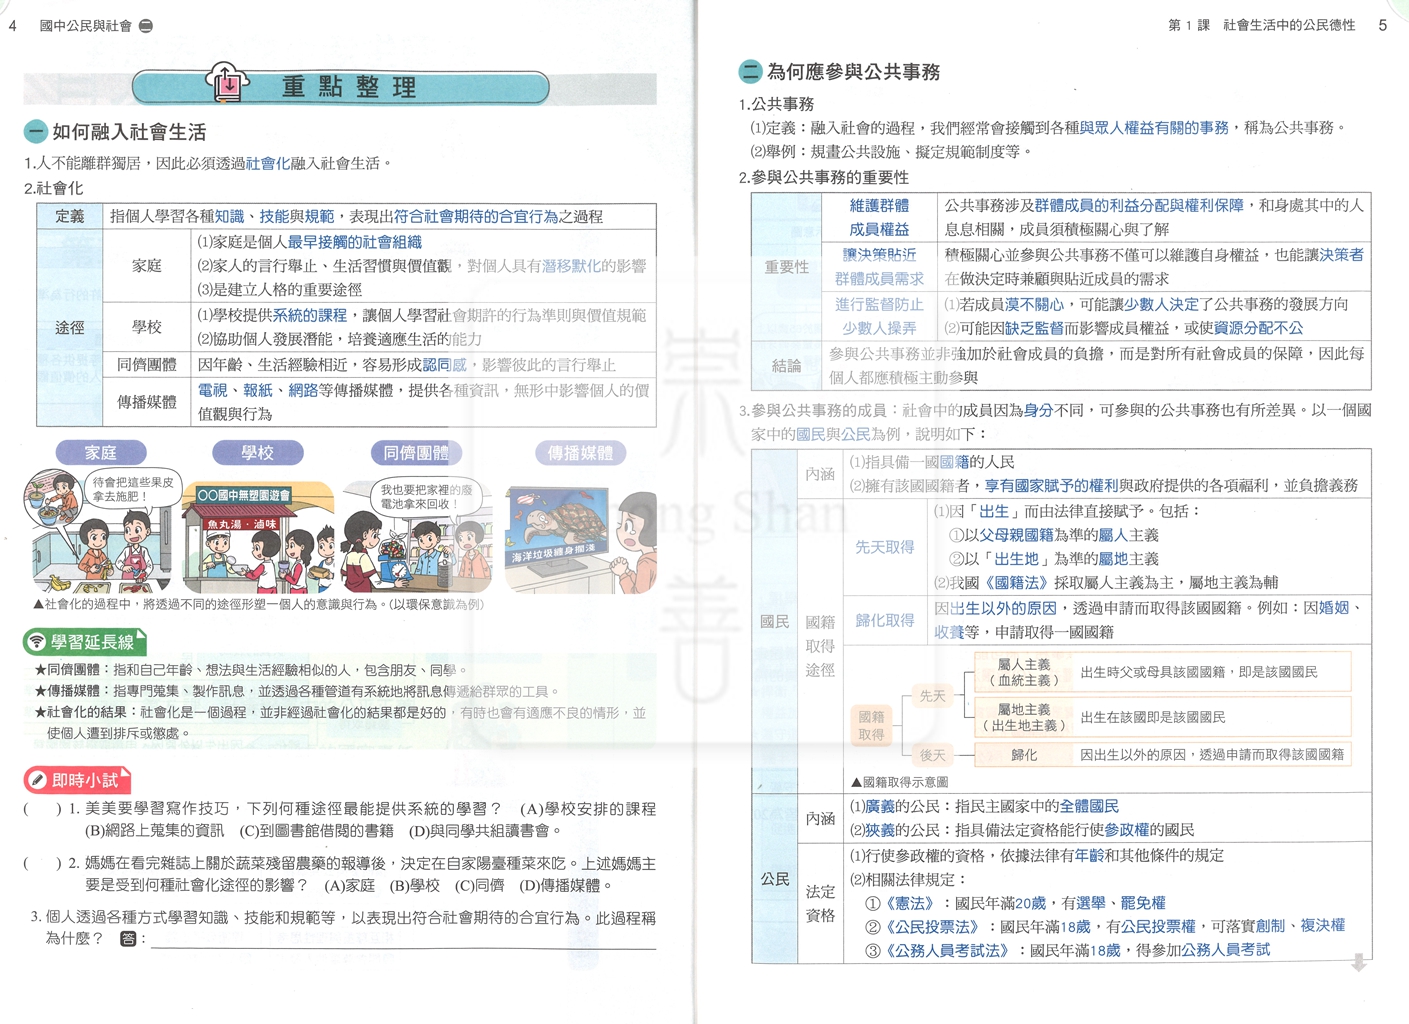
Task: Click the circled 二 icon before 為何應參與公共事務
Action: pyautogui.click(x=749, y=72)
